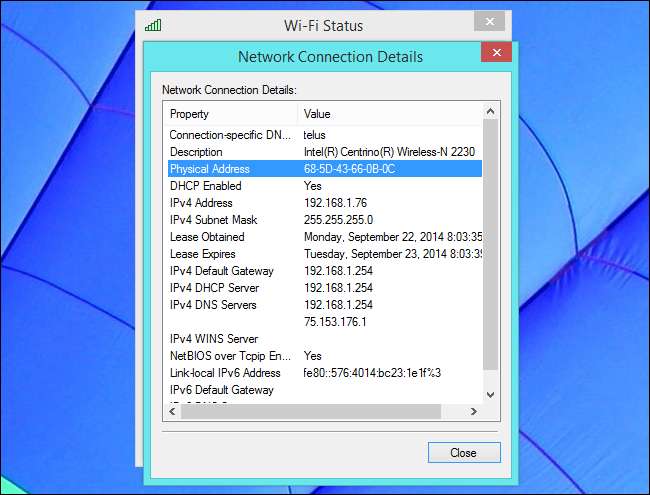Select the Physical Address row
This screenshot has width=650, height=495.
pos(325,169)
